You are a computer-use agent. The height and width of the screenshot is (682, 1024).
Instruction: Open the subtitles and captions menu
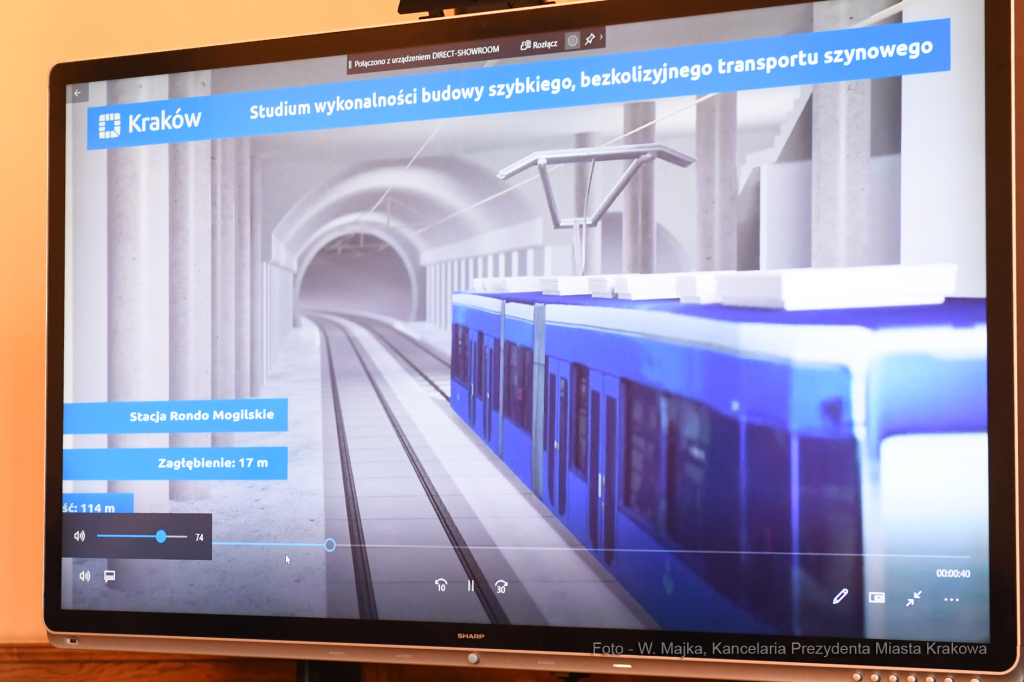click(x=110, y=576)
